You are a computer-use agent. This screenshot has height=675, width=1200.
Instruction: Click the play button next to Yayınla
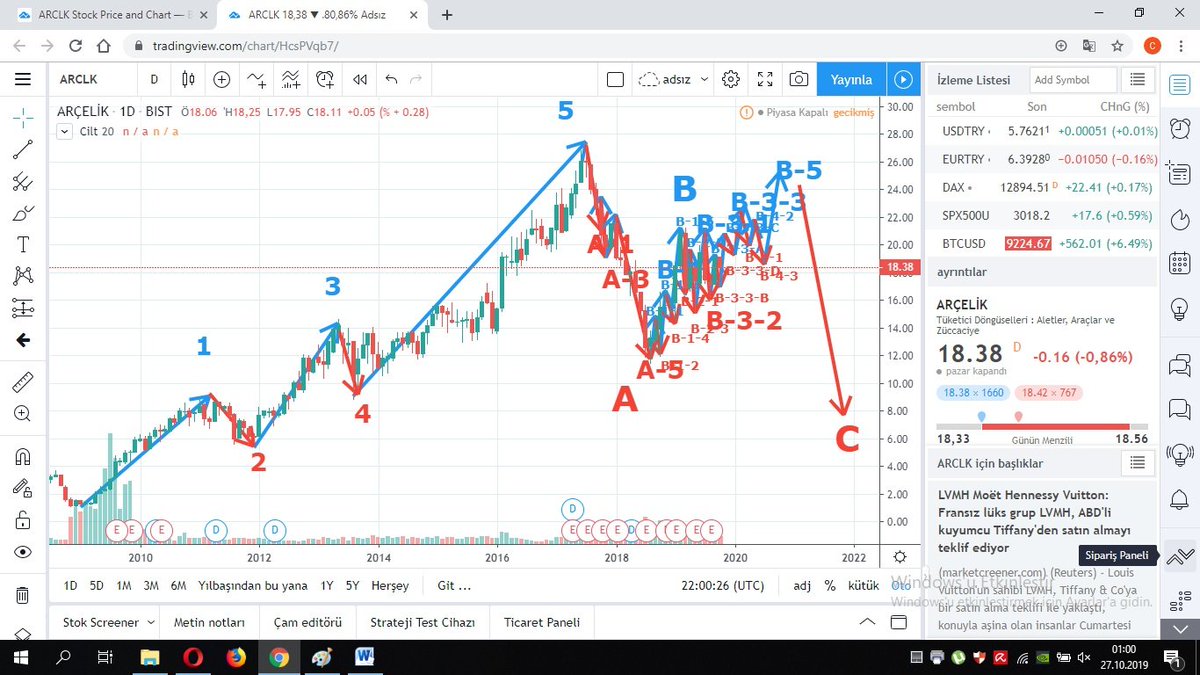pyautogui.click(x=902, y=79)
